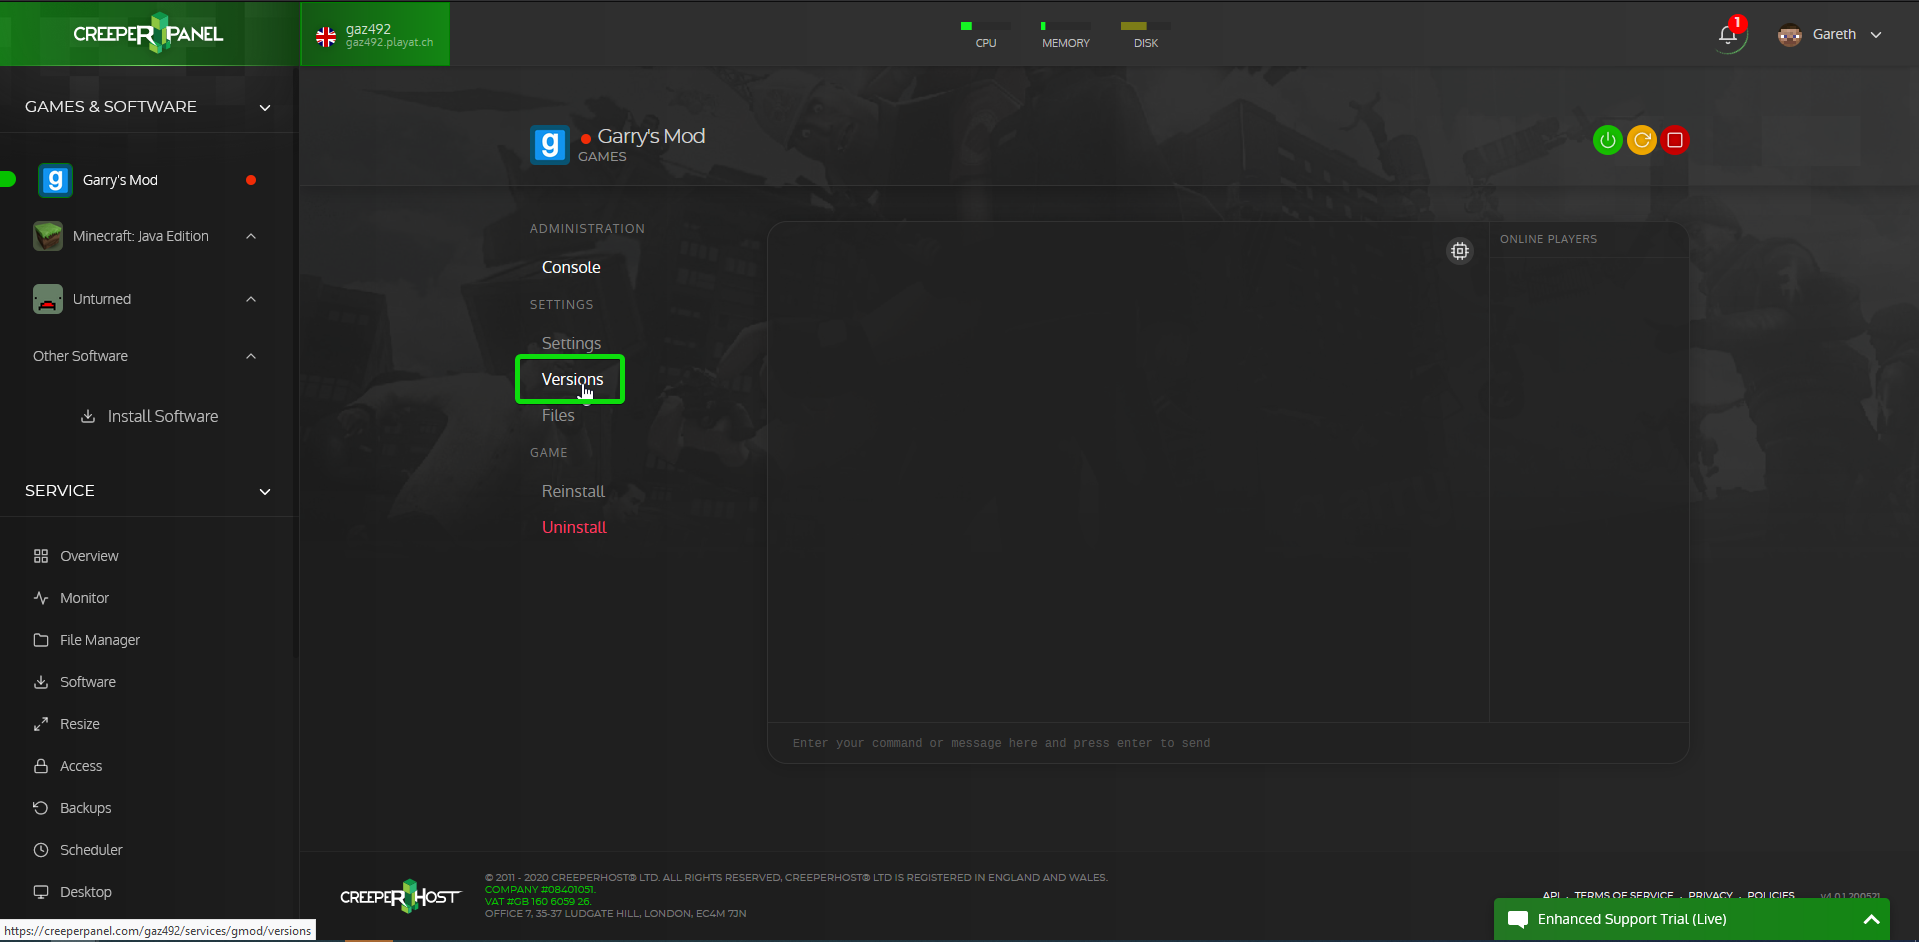
Task: Expand the Enhanced Support Trial chat
Action: point(1871,920)
